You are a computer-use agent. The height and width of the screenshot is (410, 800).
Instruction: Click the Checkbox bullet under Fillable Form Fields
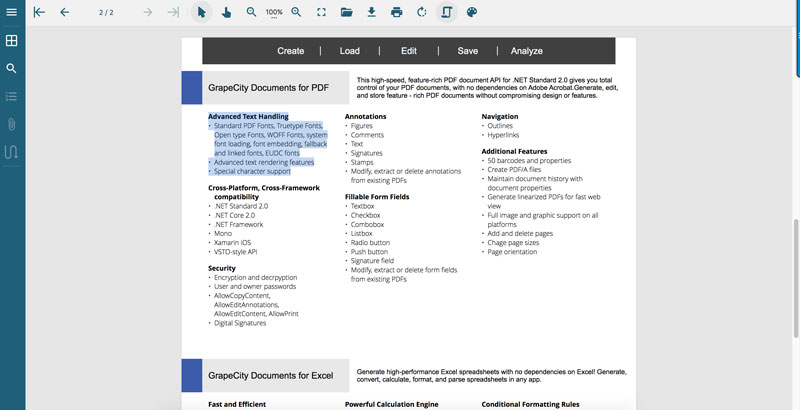[365, 215]
